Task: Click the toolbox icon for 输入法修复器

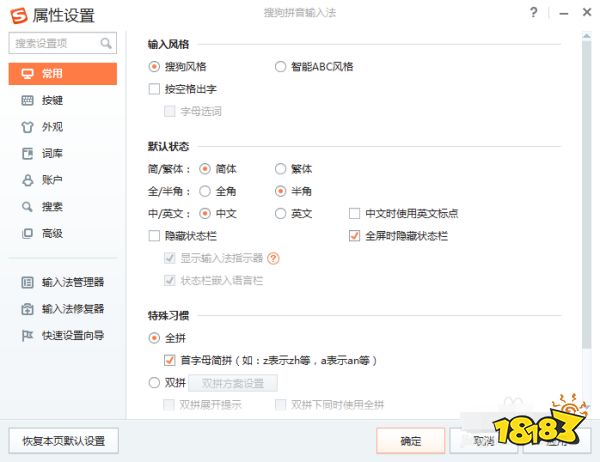Action: [27, 309]
